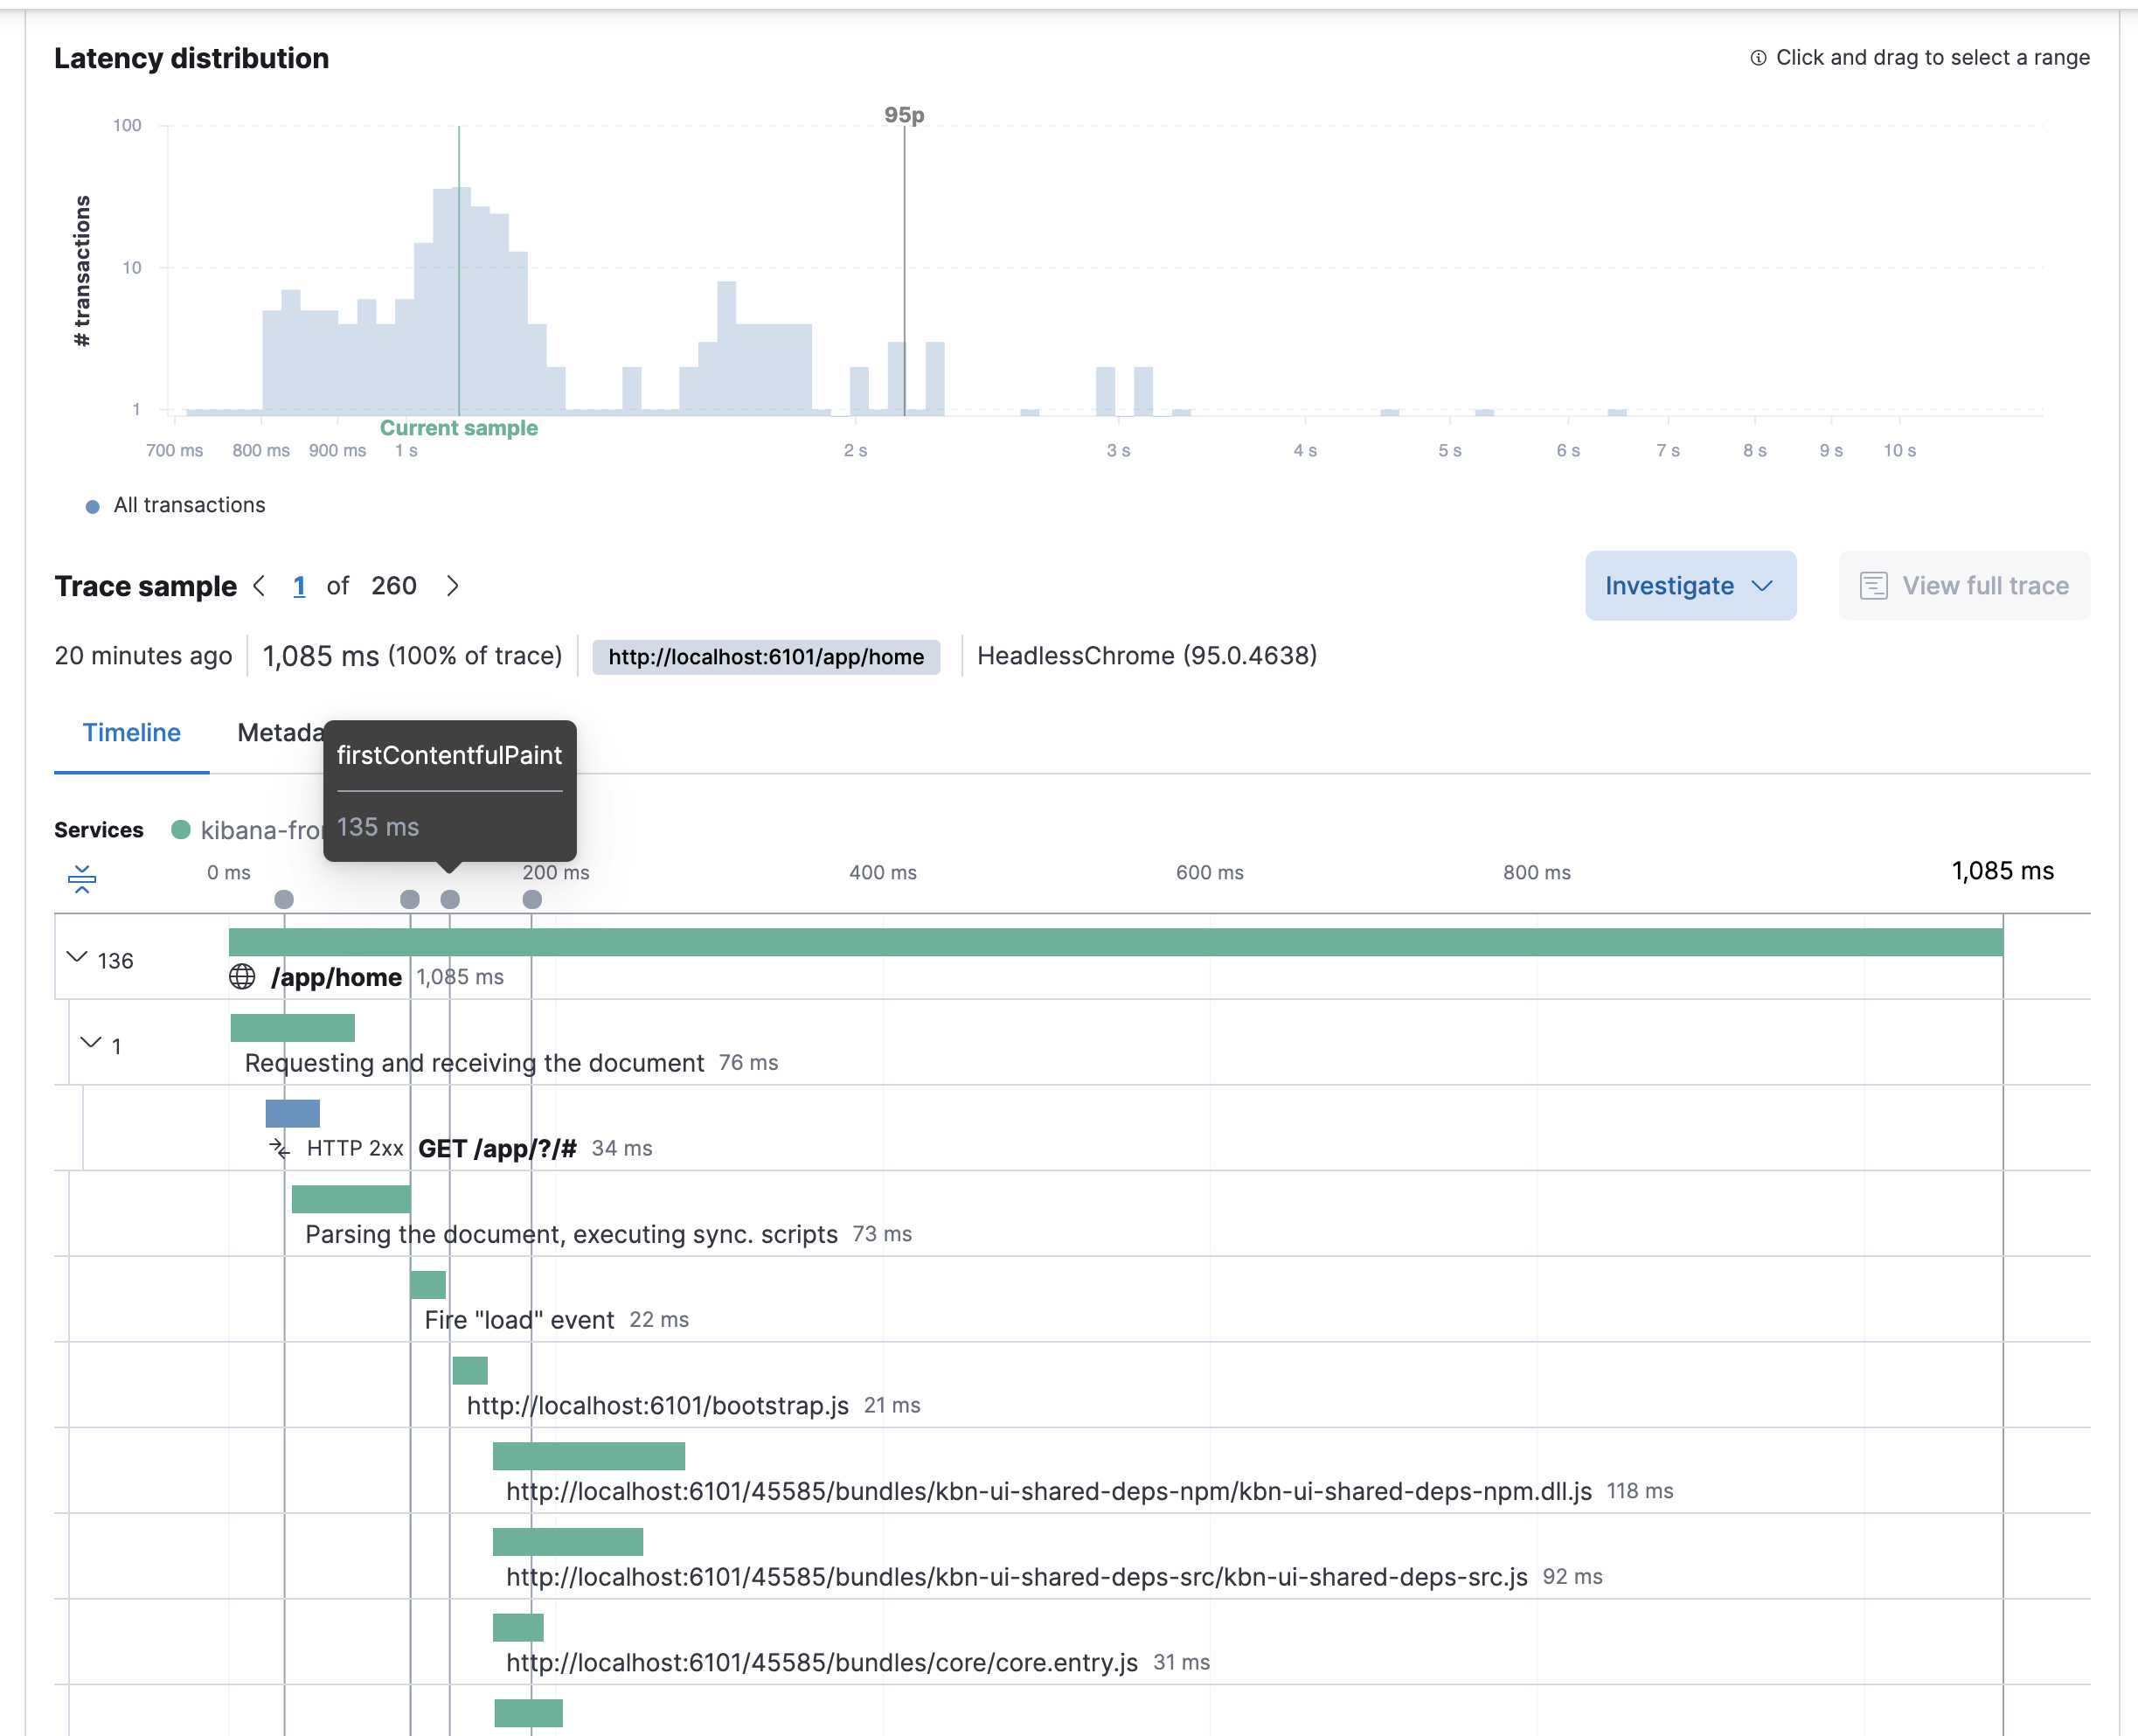Click the globe icon beside /app/home transaction
The image size is (2138, 1736).
click(241, 977)
